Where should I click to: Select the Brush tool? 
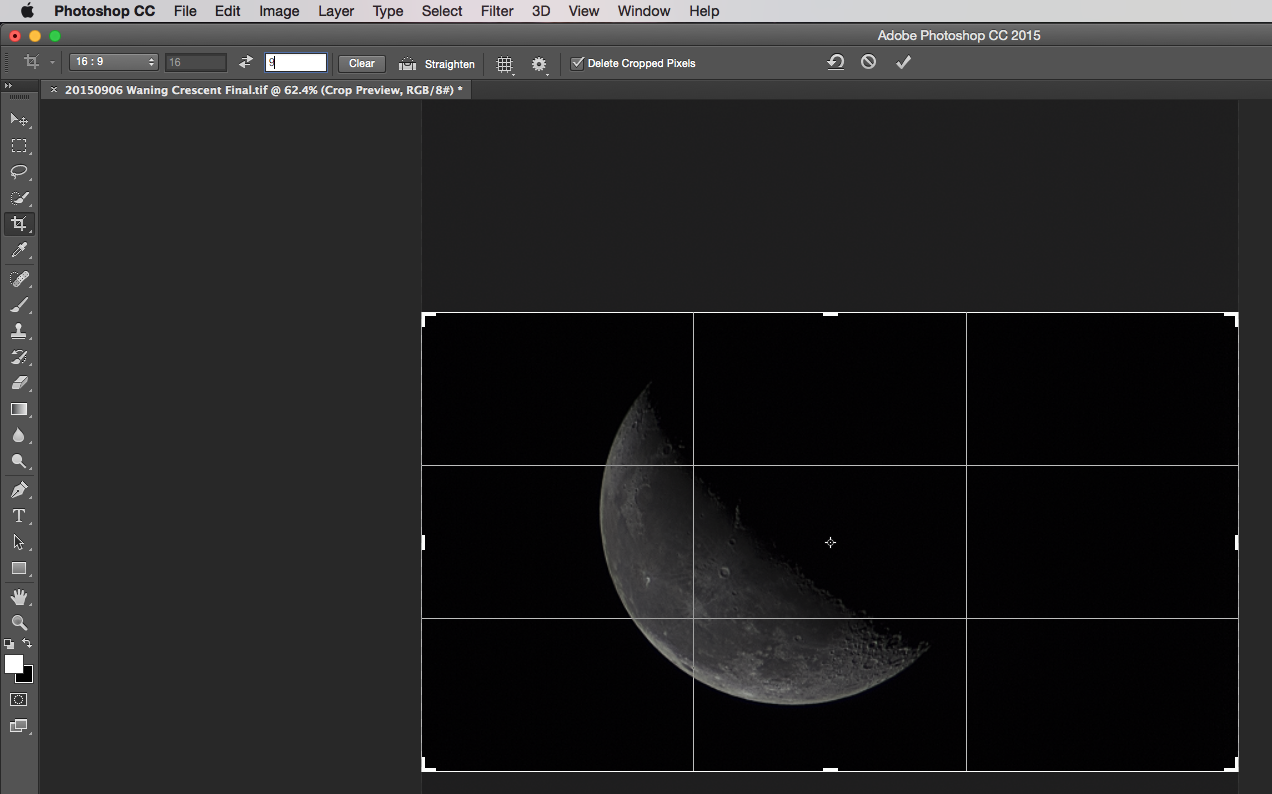point(19,305)
